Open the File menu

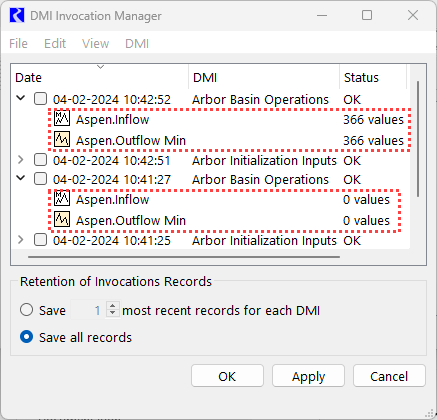pos(18,44)
